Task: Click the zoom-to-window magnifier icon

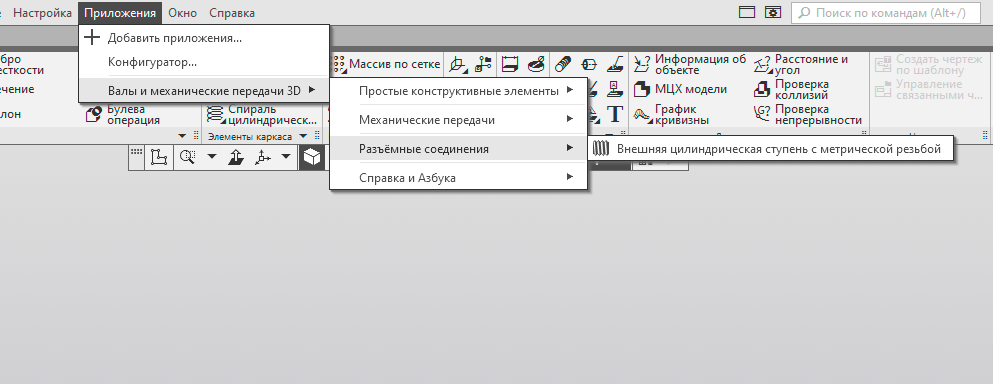Action: 187,157
